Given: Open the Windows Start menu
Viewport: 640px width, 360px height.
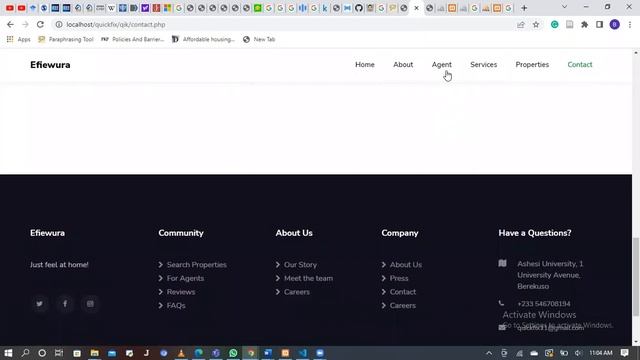Looking at the screenshot, I should pyautogui.click(x=8, y=353).
